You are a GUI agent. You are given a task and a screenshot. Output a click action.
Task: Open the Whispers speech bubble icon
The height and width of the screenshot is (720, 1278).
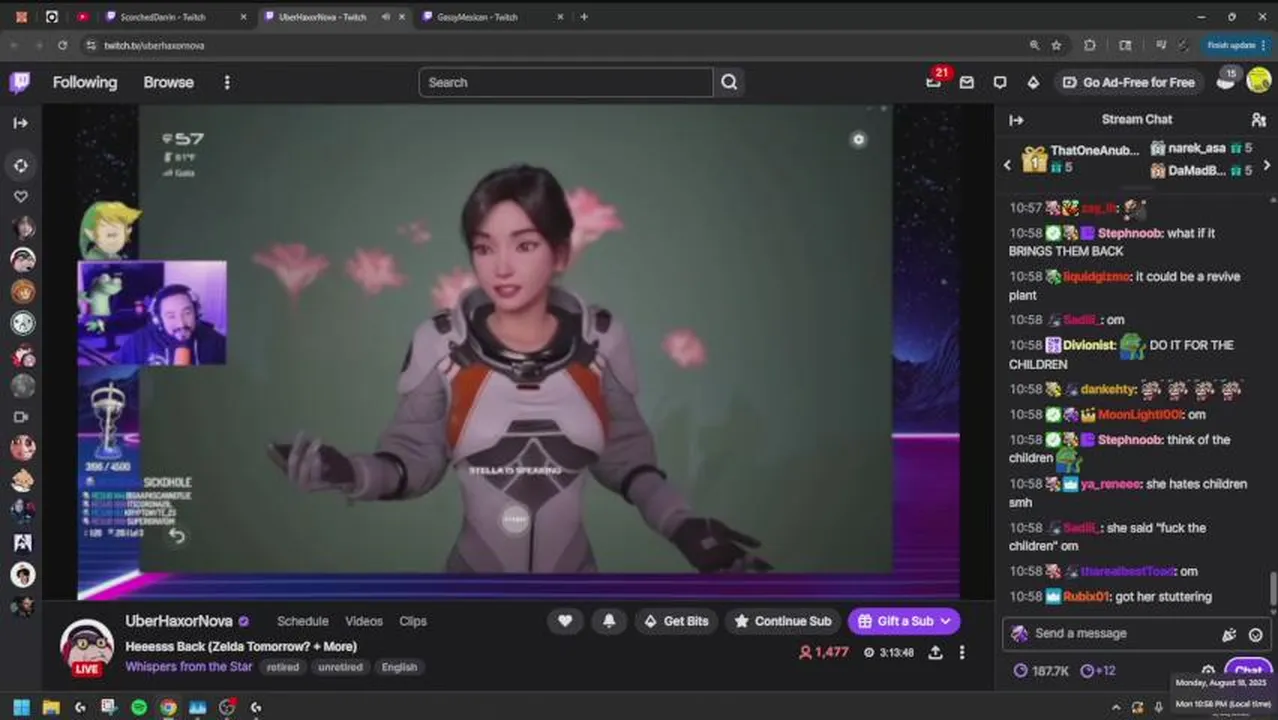pos(1000,82)
